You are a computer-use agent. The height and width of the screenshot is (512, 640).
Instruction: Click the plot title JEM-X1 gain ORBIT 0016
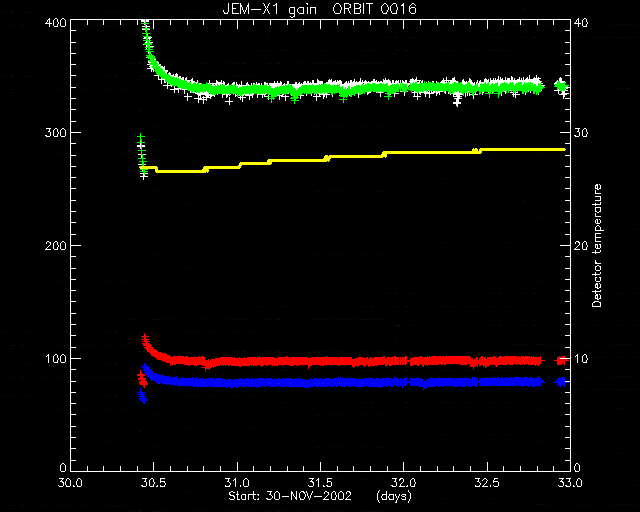pyautogui.click(x=320, y=9)
